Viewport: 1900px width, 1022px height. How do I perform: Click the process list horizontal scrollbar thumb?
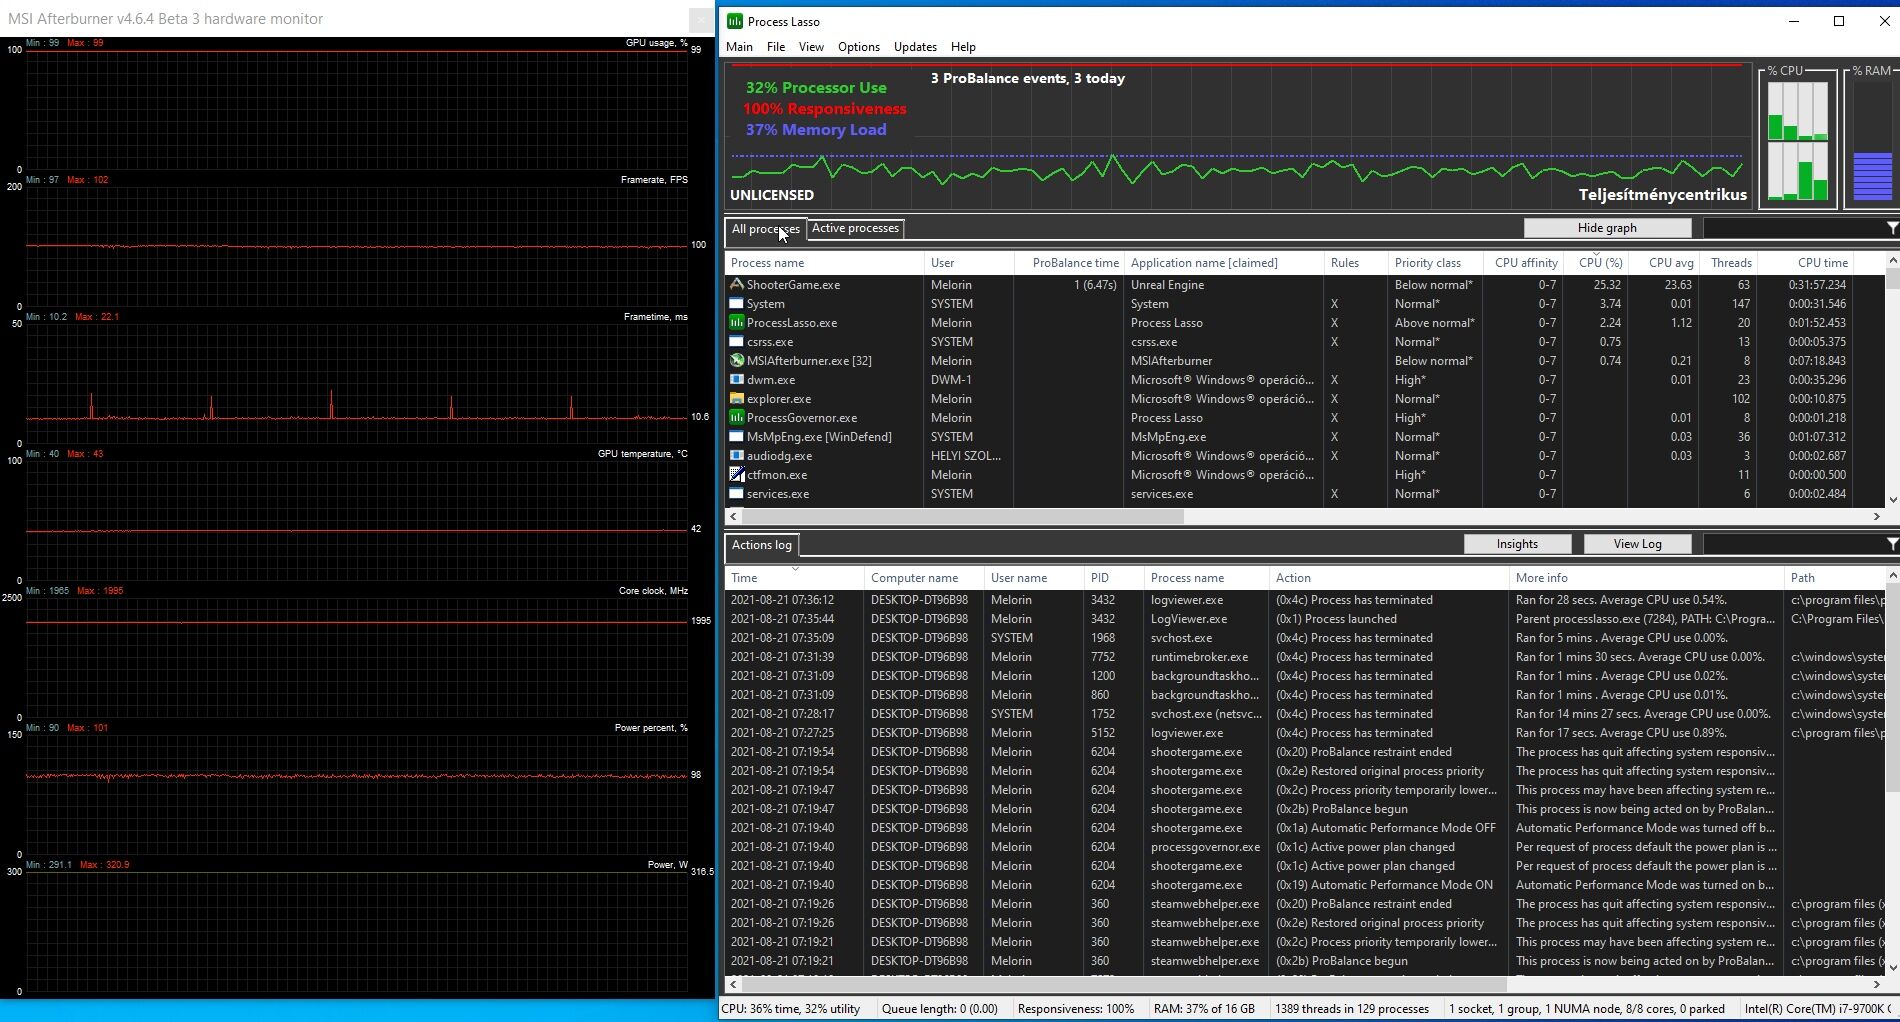click(x=962, y=517)
